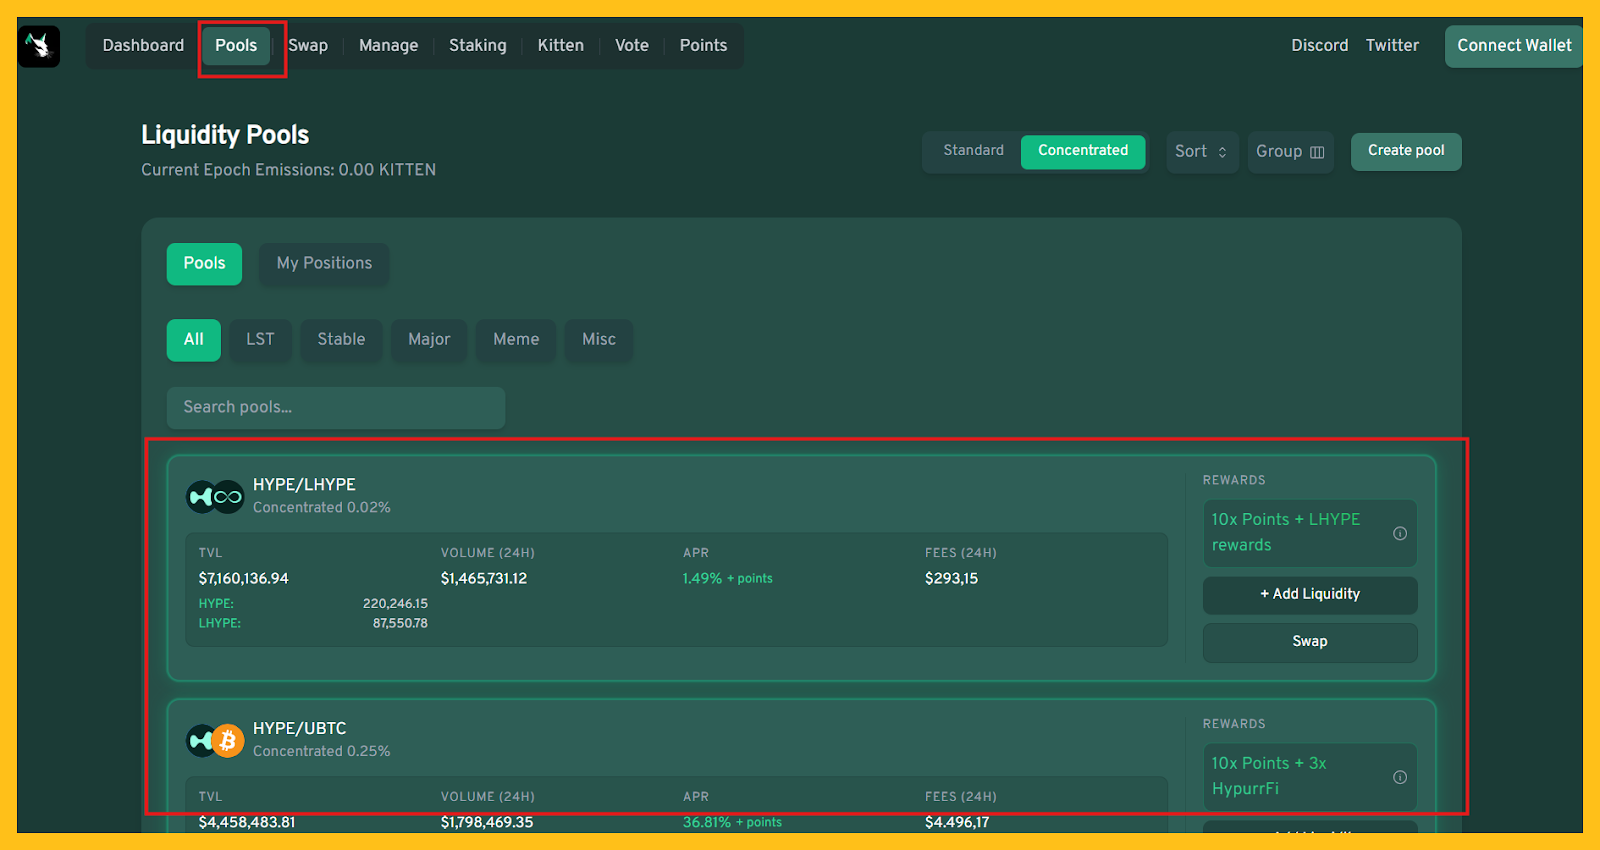
Task: Click info icon beside LHYPE rewards
Action: click(1399, 533)
